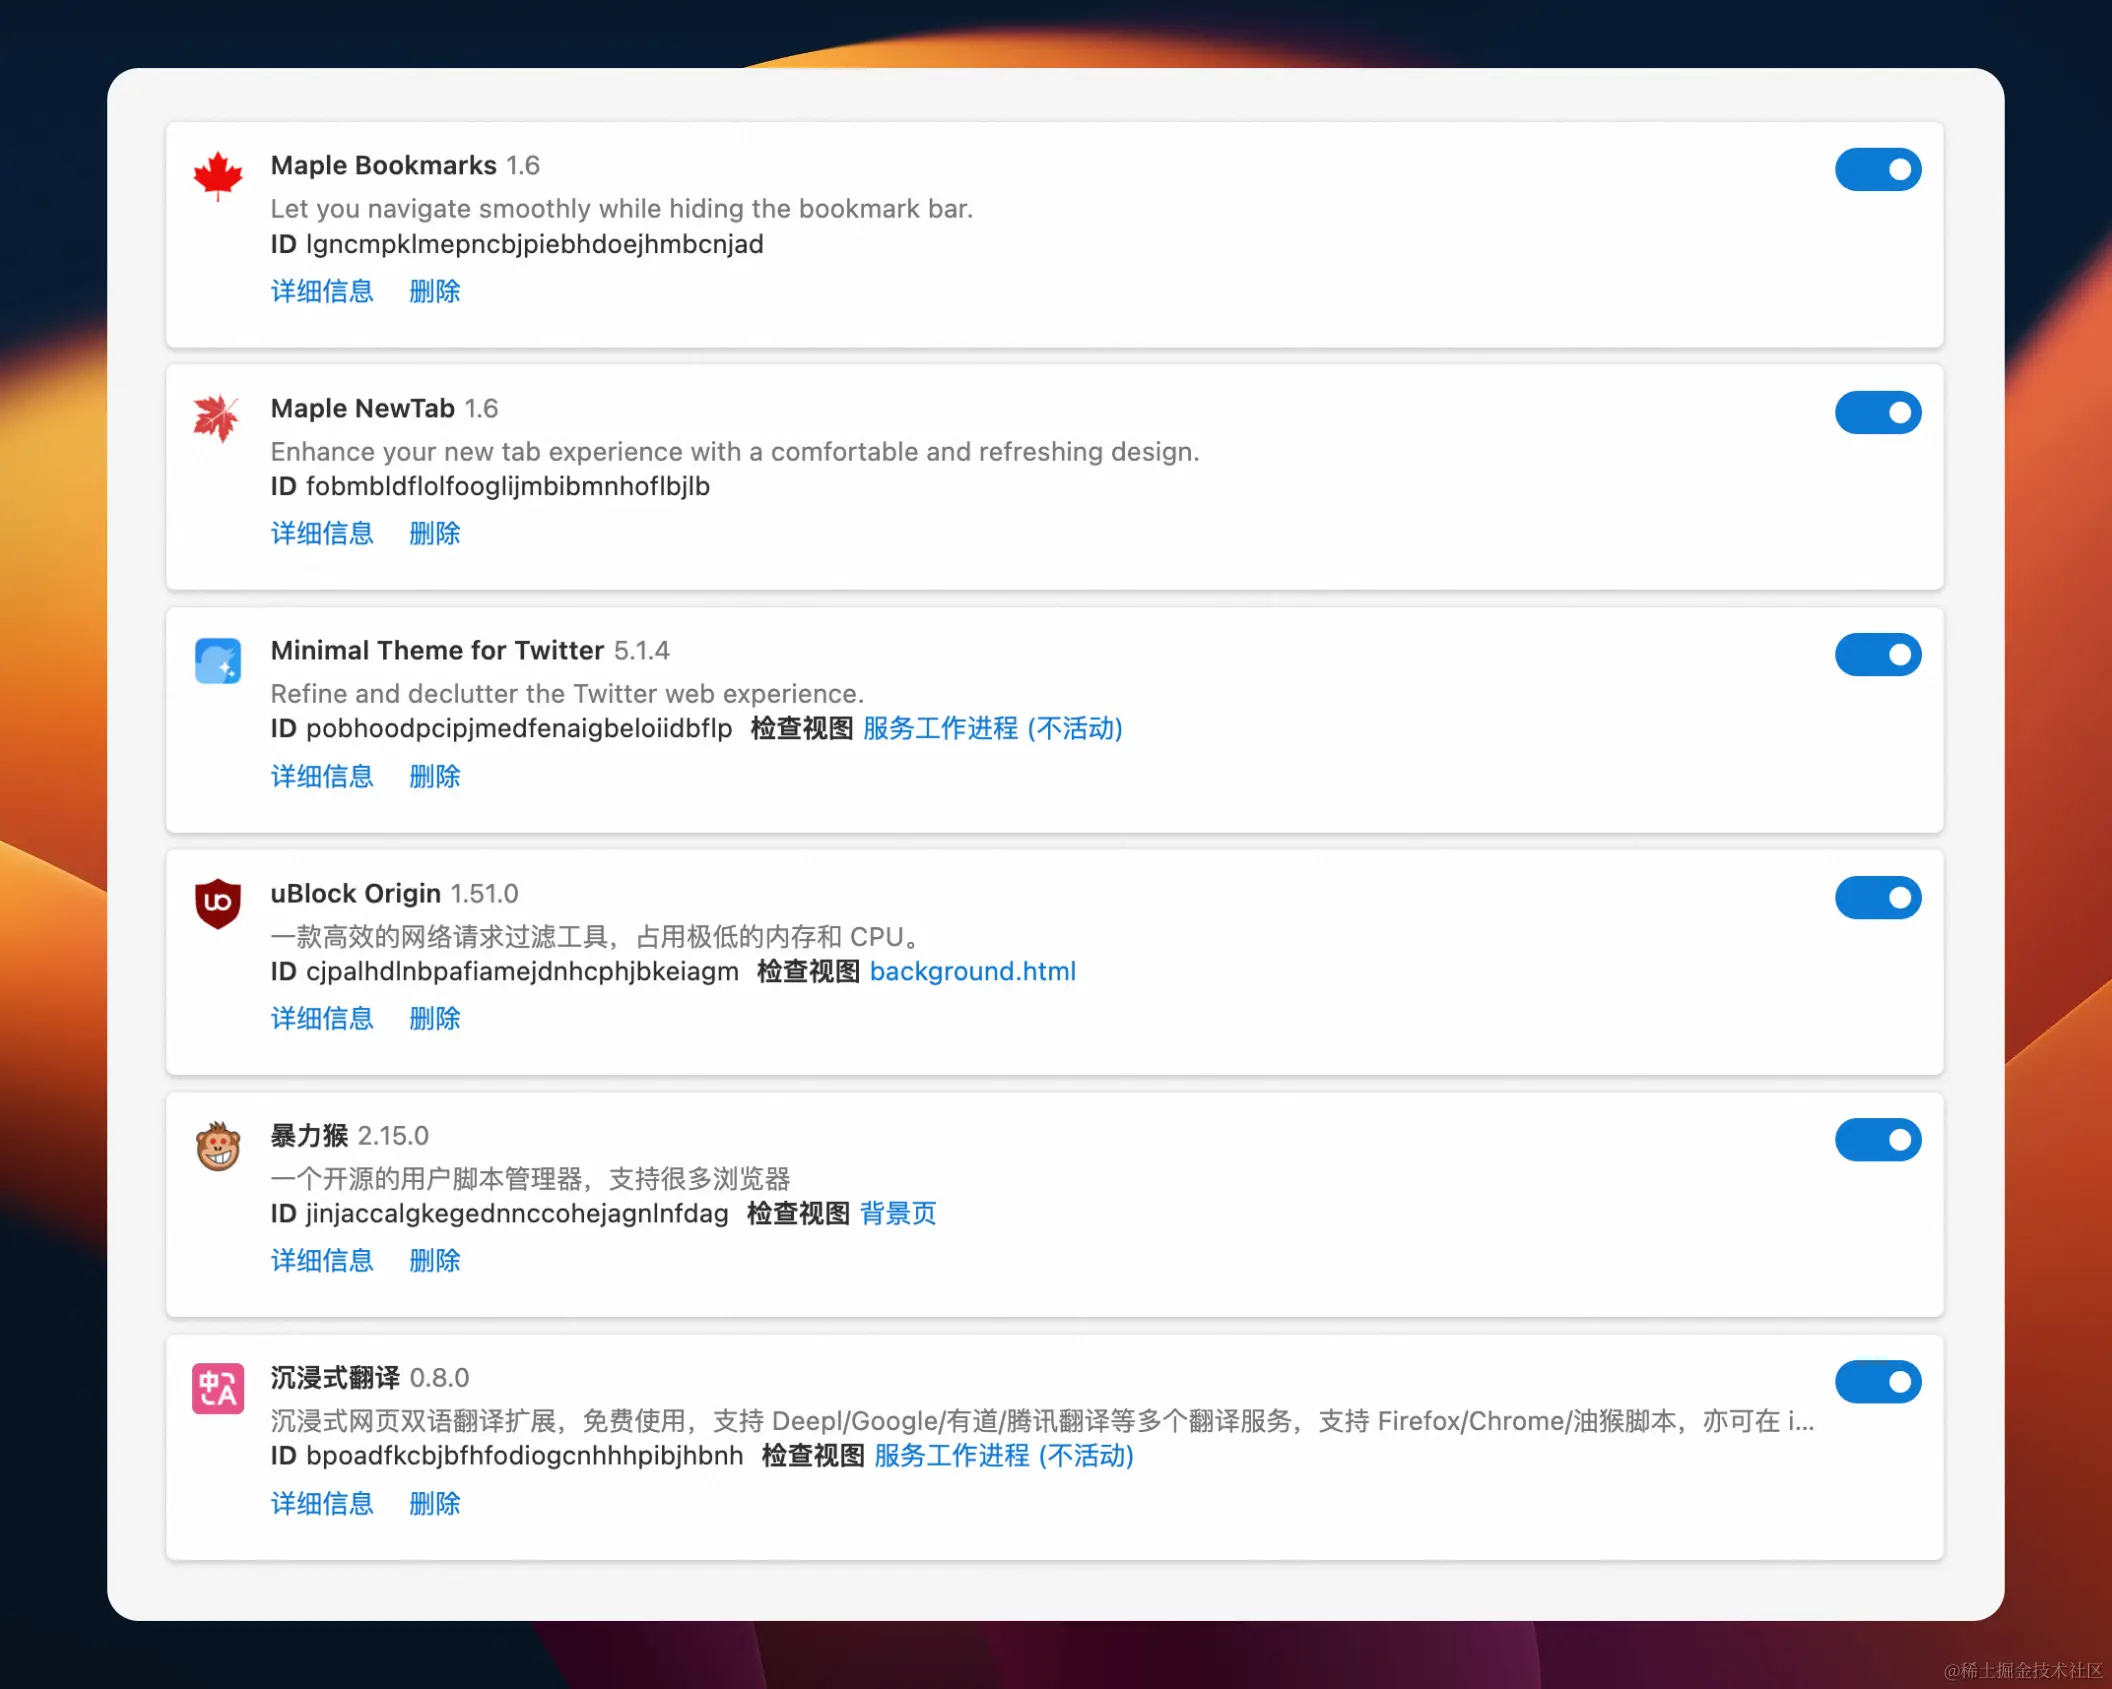2112x1689 pixels.
Task: Disable the 暴力猴 extension switch
Action: click(x=1878, y=1139)
